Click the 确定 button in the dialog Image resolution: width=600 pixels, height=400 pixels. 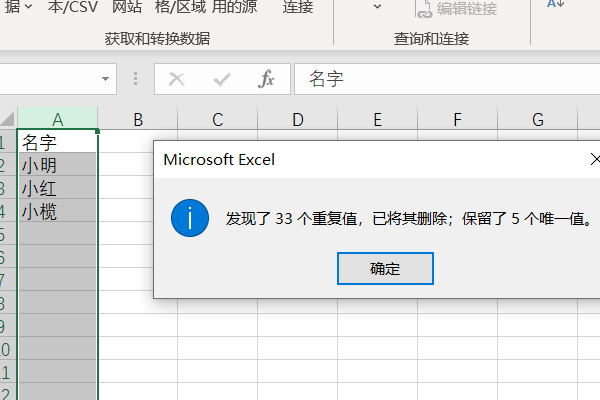(x=385, y=268)
